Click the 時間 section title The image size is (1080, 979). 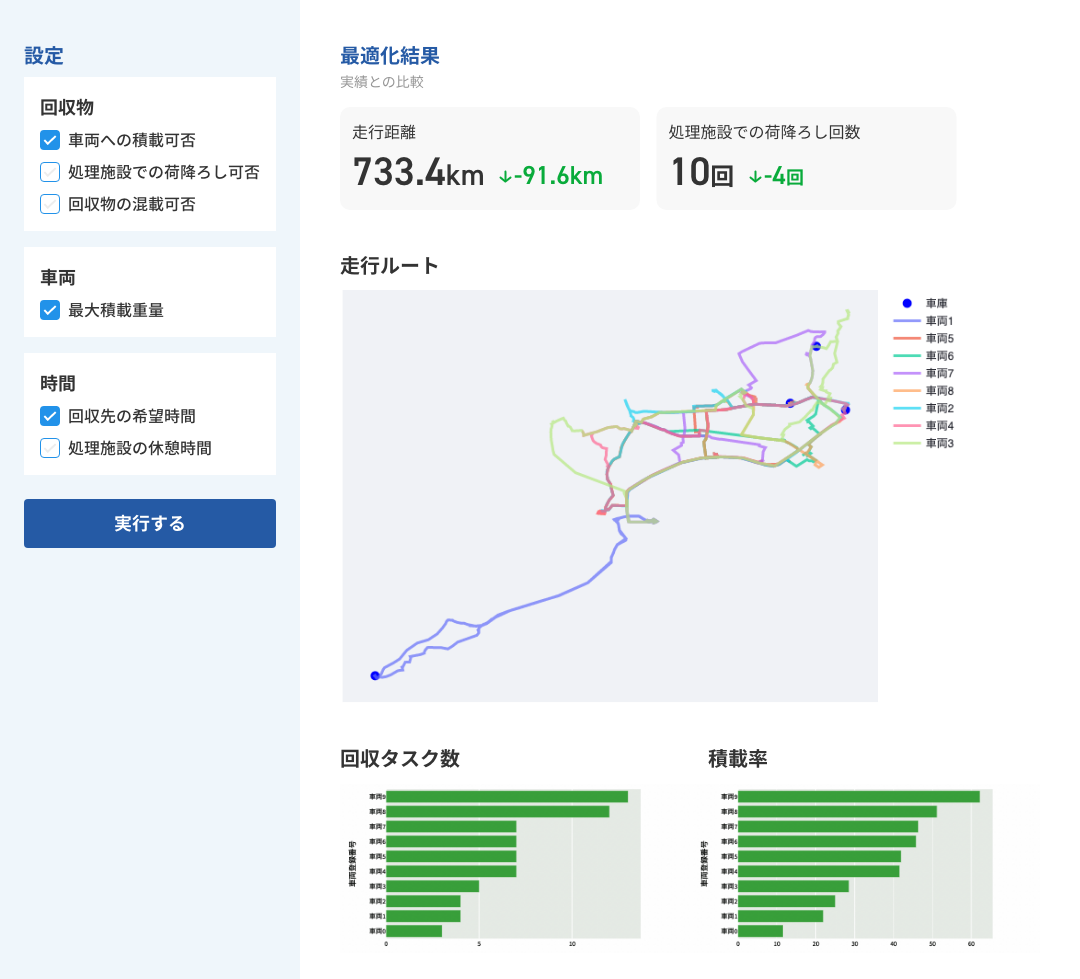58,384
